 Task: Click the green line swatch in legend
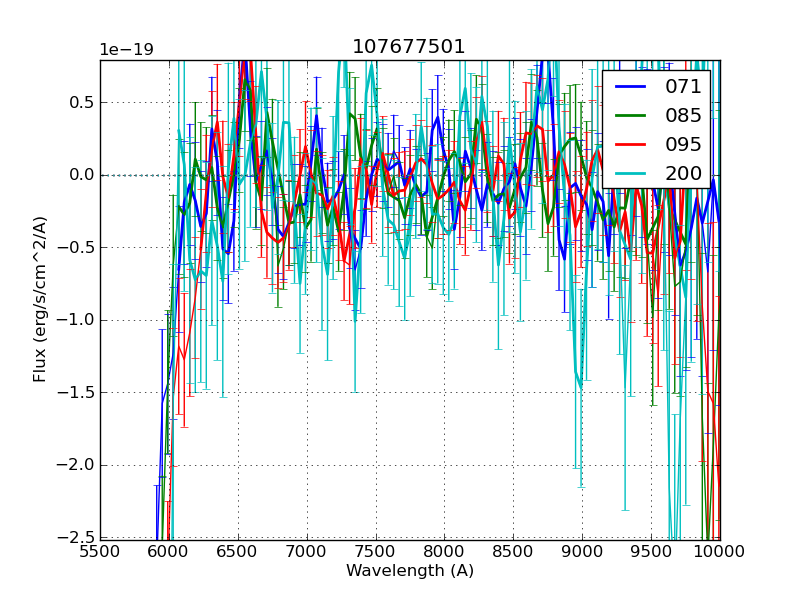pos(632,116)
